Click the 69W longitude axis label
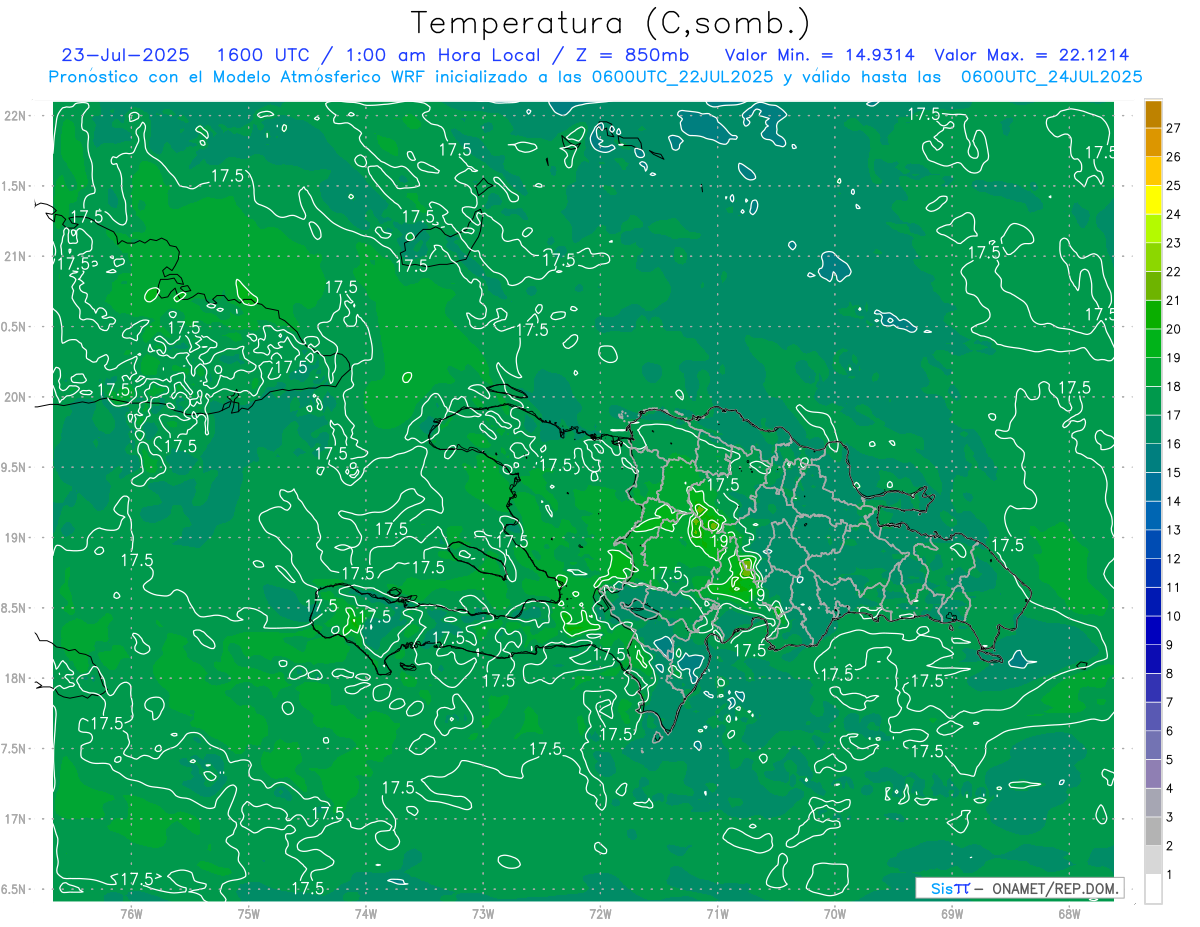The width and height of the screenshot is (1200, 927). point(952,913)
